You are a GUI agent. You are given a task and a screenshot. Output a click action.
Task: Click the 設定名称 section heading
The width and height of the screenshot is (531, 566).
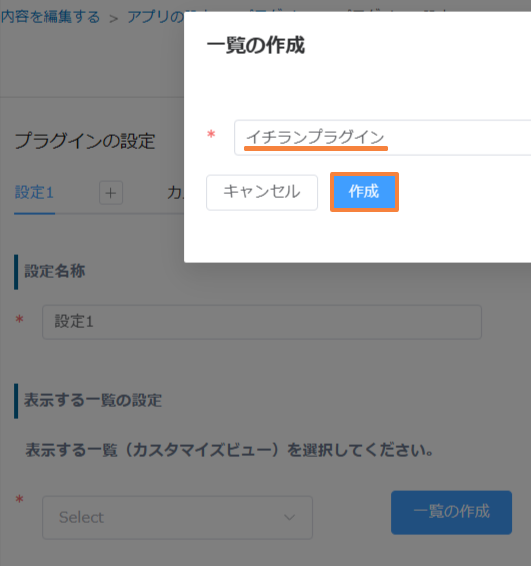pos(55,271)
